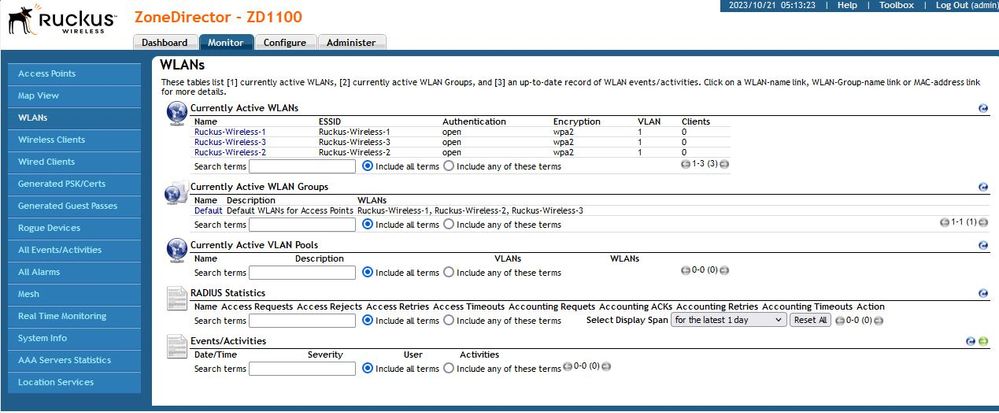Open the Ruckus-Wireless-1 WLAN link
Image resolution: width=999 pixels, height=413 pixels.
click(x=230, y=132)
